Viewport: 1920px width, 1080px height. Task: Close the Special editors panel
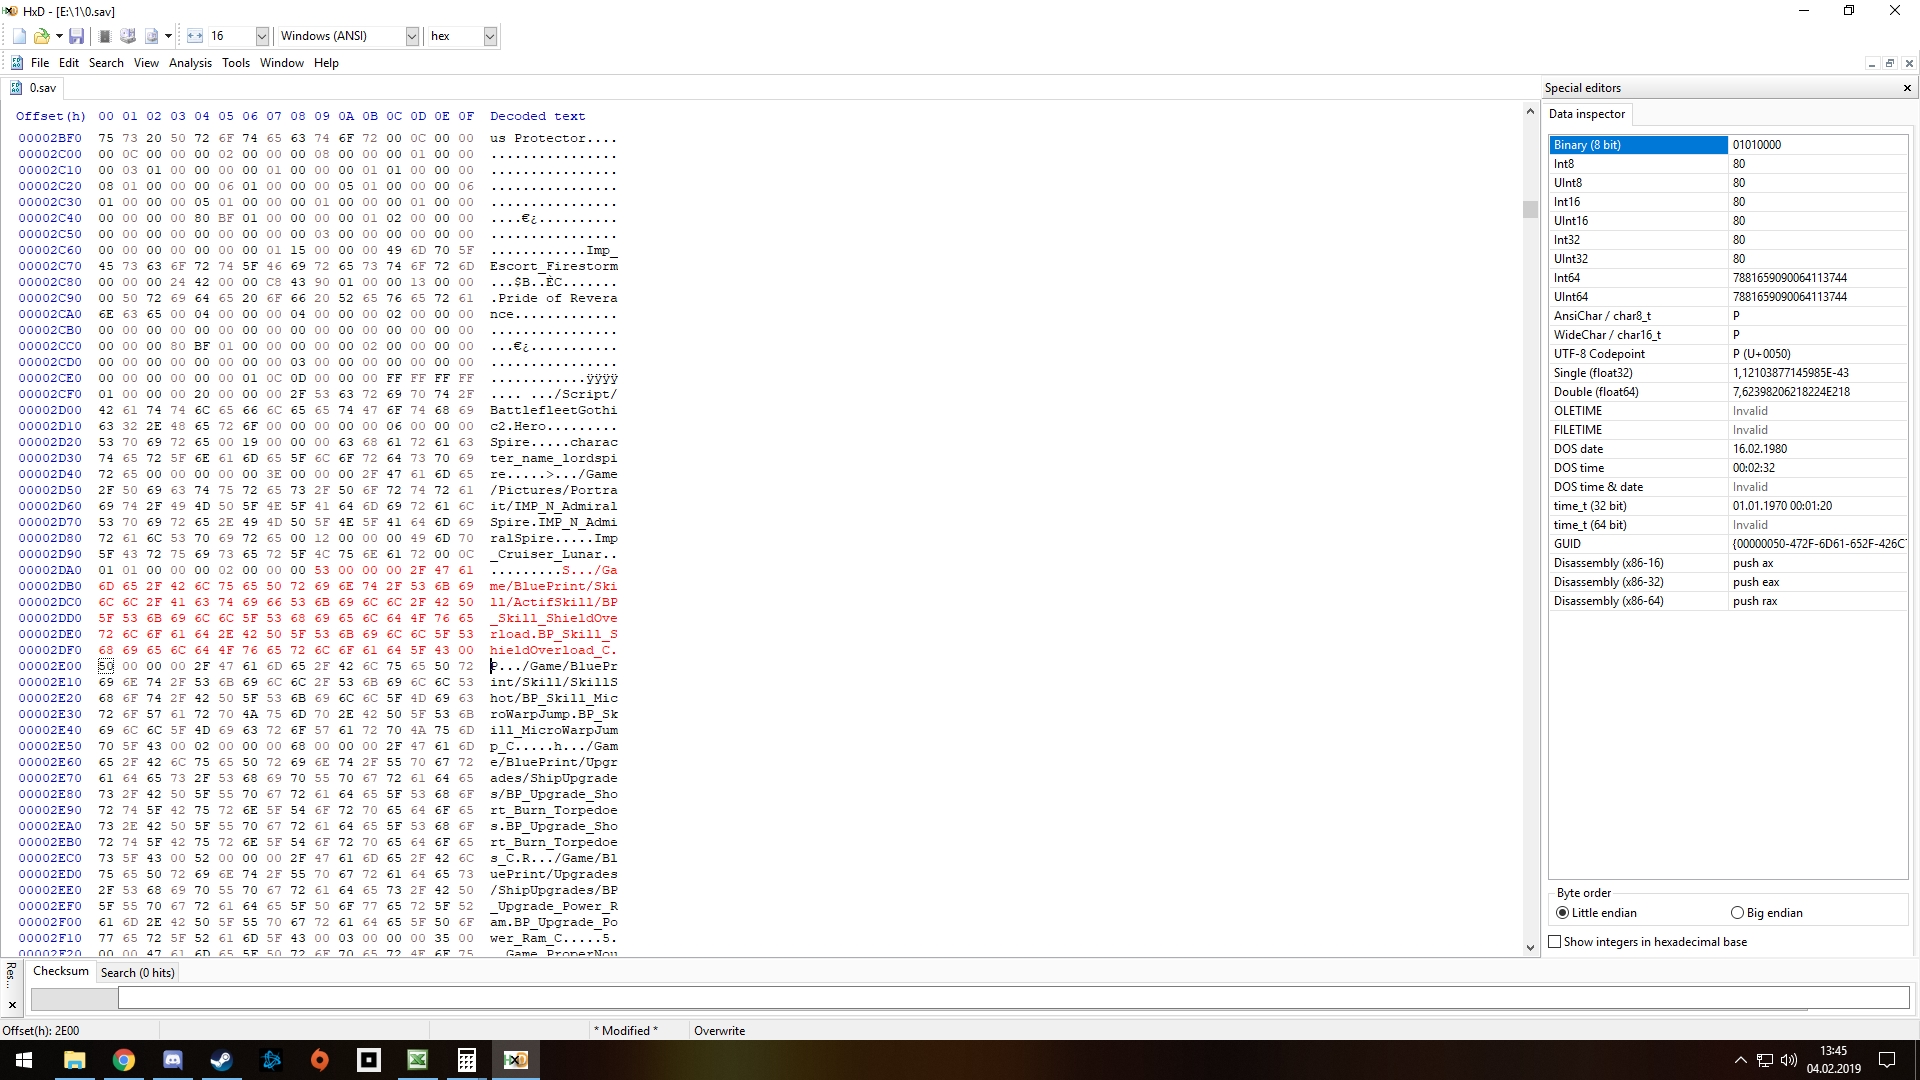click(1907, 88)
